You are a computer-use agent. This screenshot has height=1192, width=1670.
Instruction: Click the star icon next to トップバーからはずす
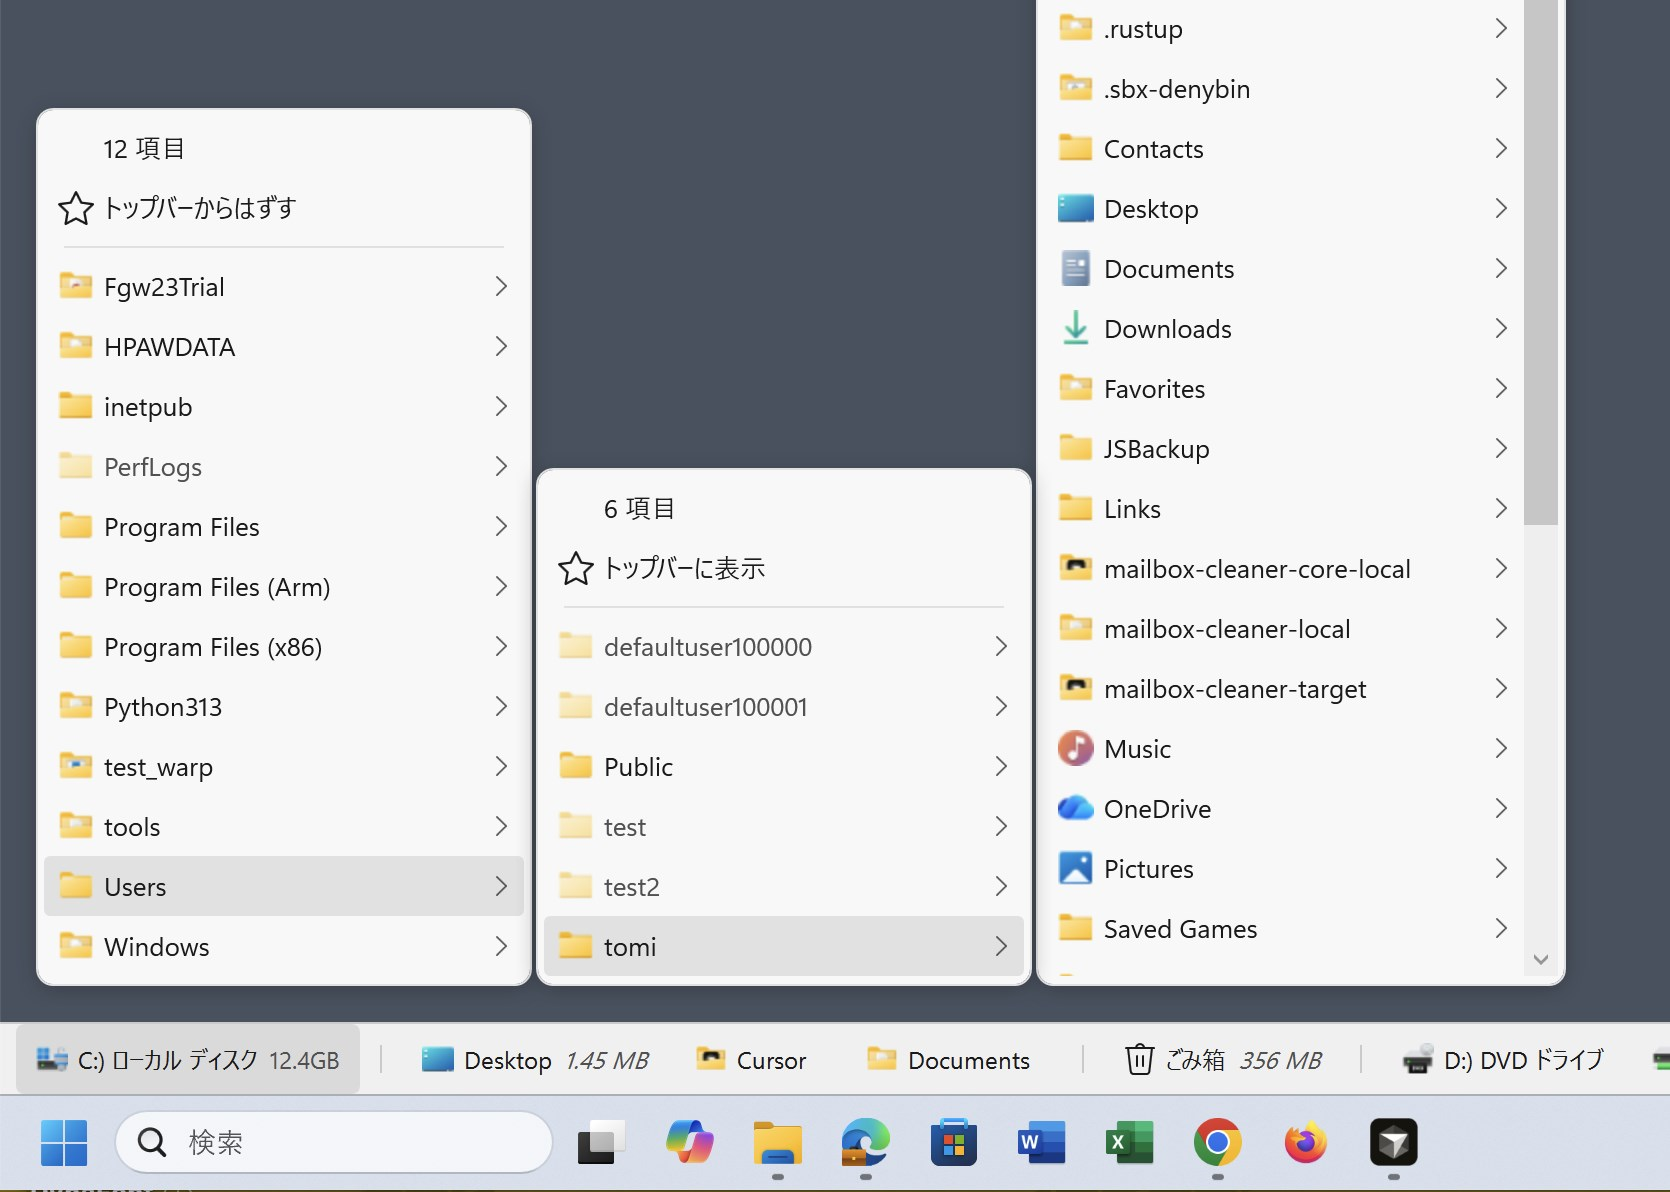tap(76, 209)
